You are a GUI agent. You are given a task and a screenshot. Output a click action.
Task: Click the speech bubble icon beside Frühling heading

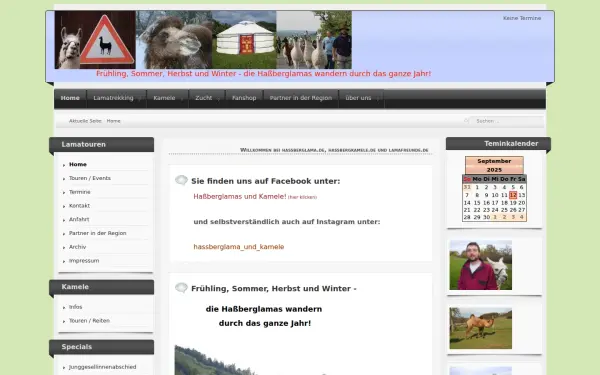181,288
